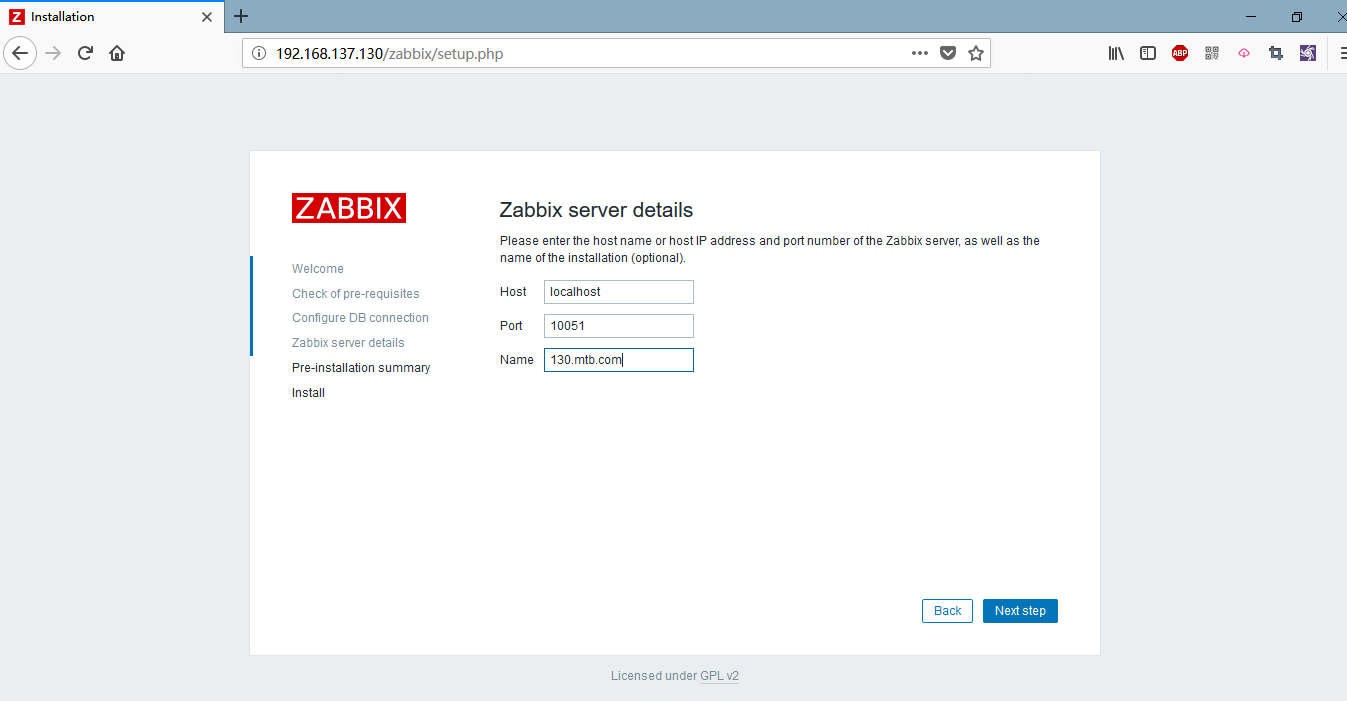Image resolution: width=1347 pixels, height=701 pixels.
Task: Click the browser Back arrow button
Action: tap(20, 53)
